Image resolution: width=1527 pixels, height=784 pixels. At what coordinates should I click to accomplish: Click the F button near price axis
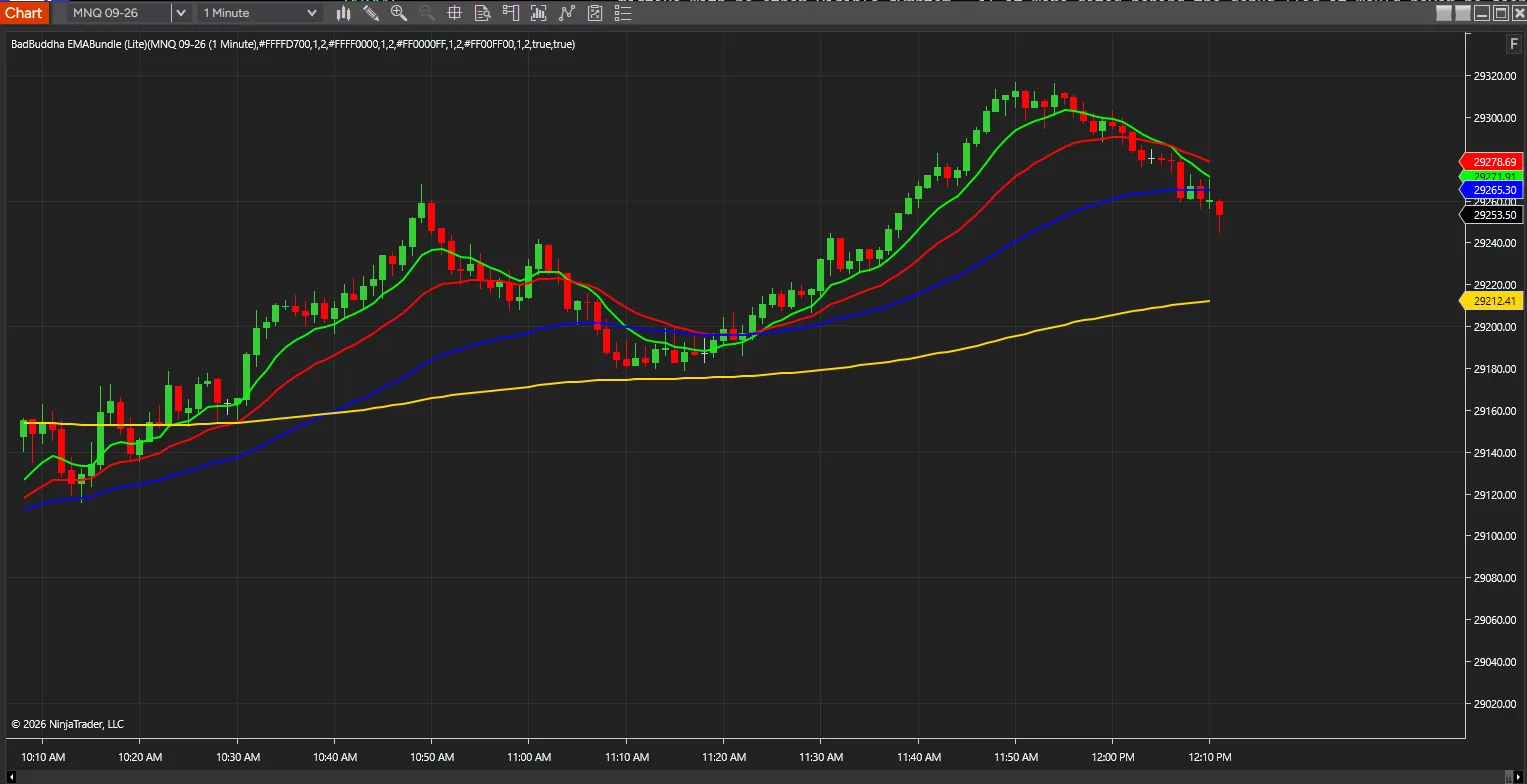[x=1513, y=44]
